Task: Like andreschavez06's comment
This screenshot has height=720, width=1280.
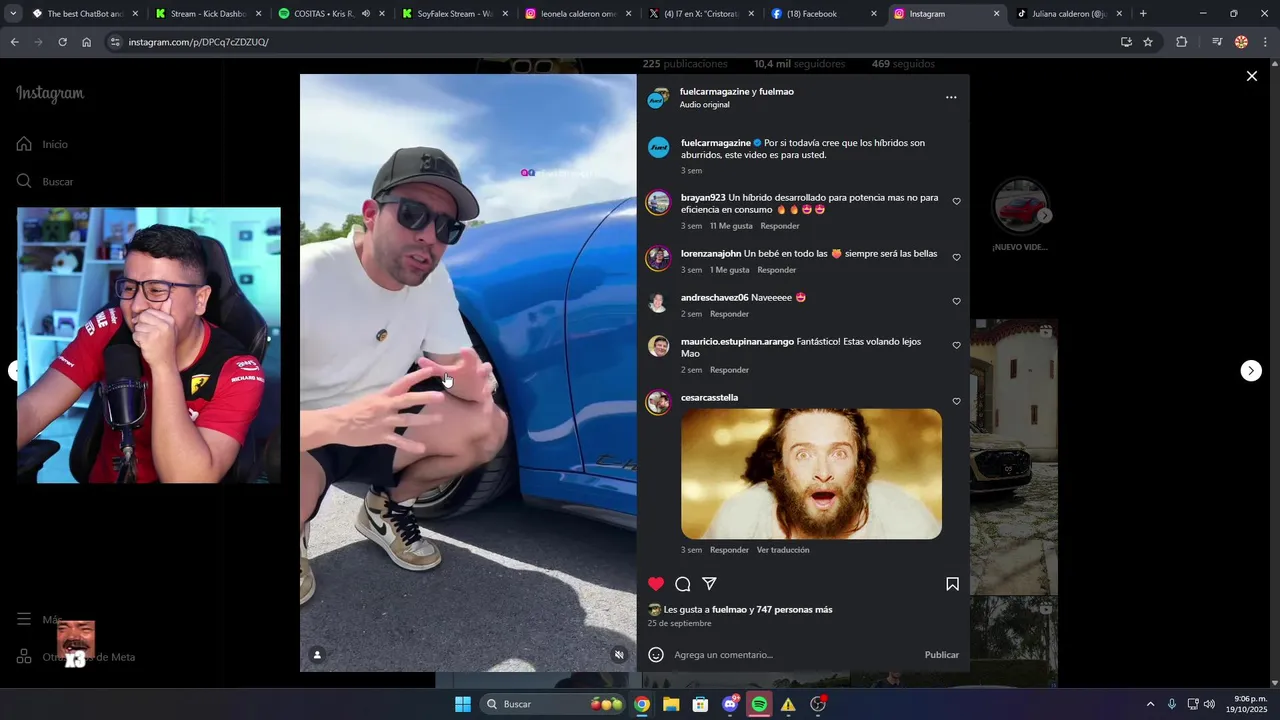Action: point(956,302)
